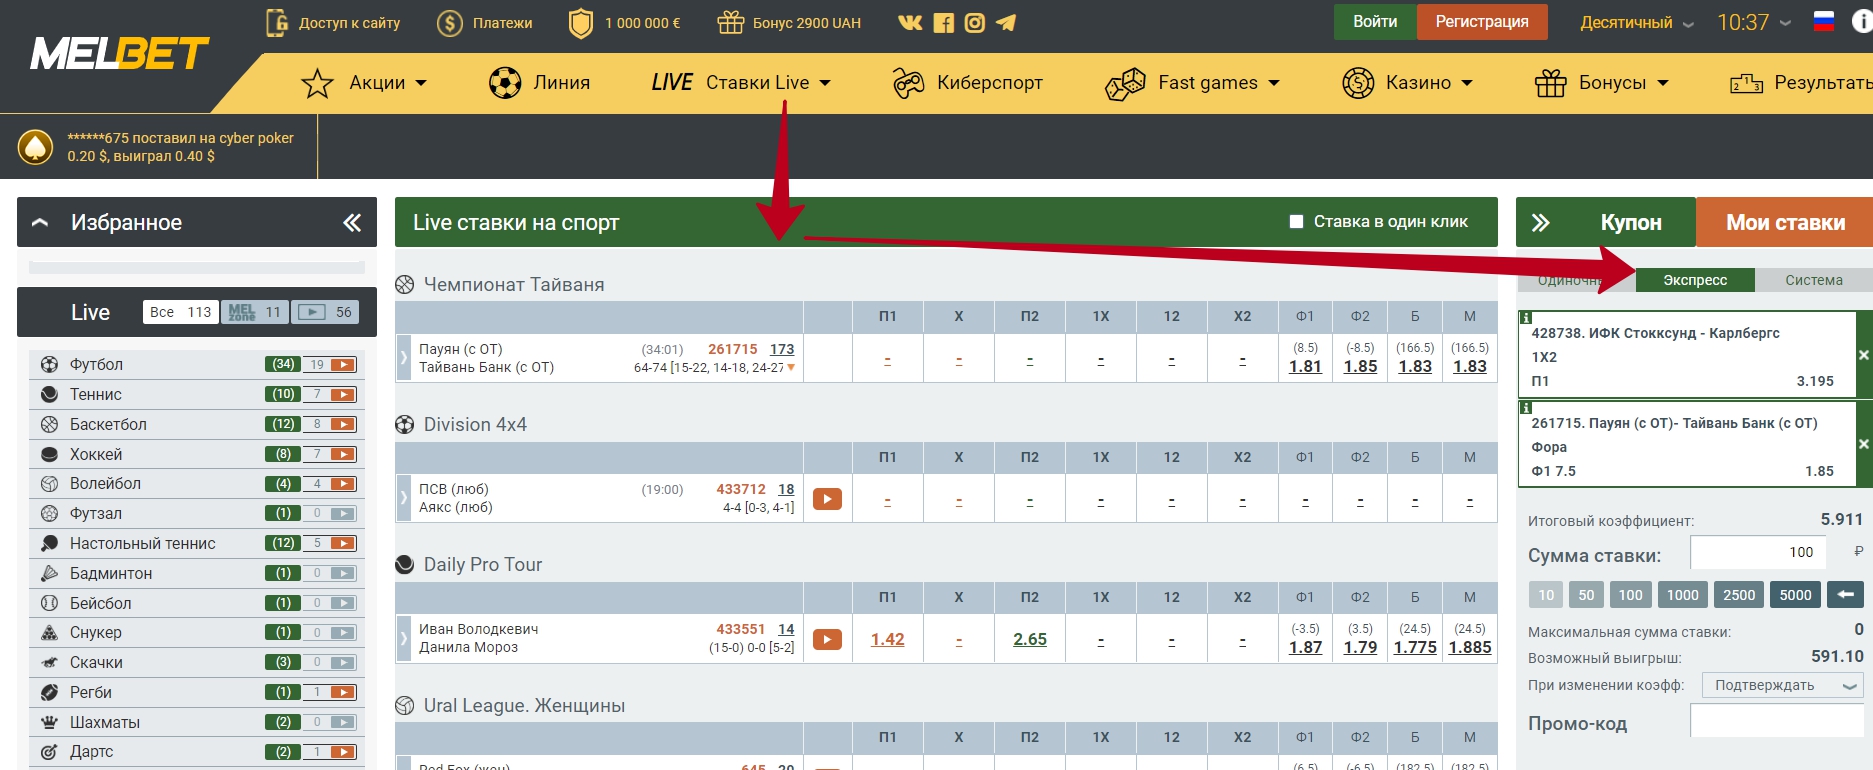
Task: Click the Fast games dice icon
Action: tap(1125, 84)
